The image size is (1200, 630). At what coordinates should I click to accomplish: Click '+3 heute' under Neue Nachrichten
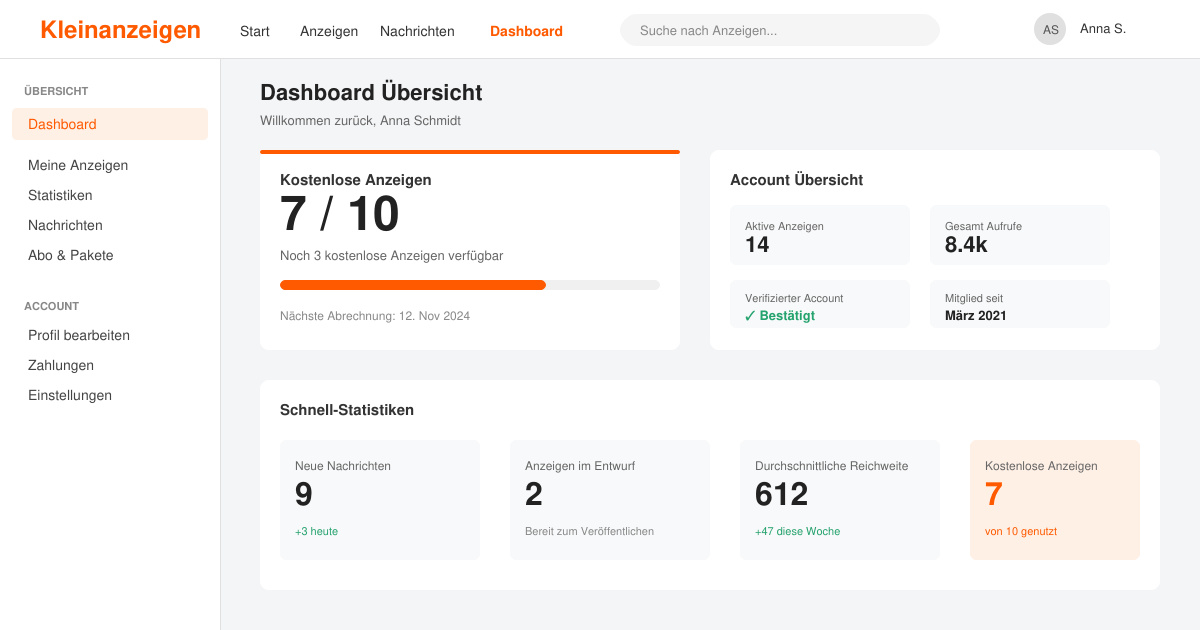coord(317,531)
